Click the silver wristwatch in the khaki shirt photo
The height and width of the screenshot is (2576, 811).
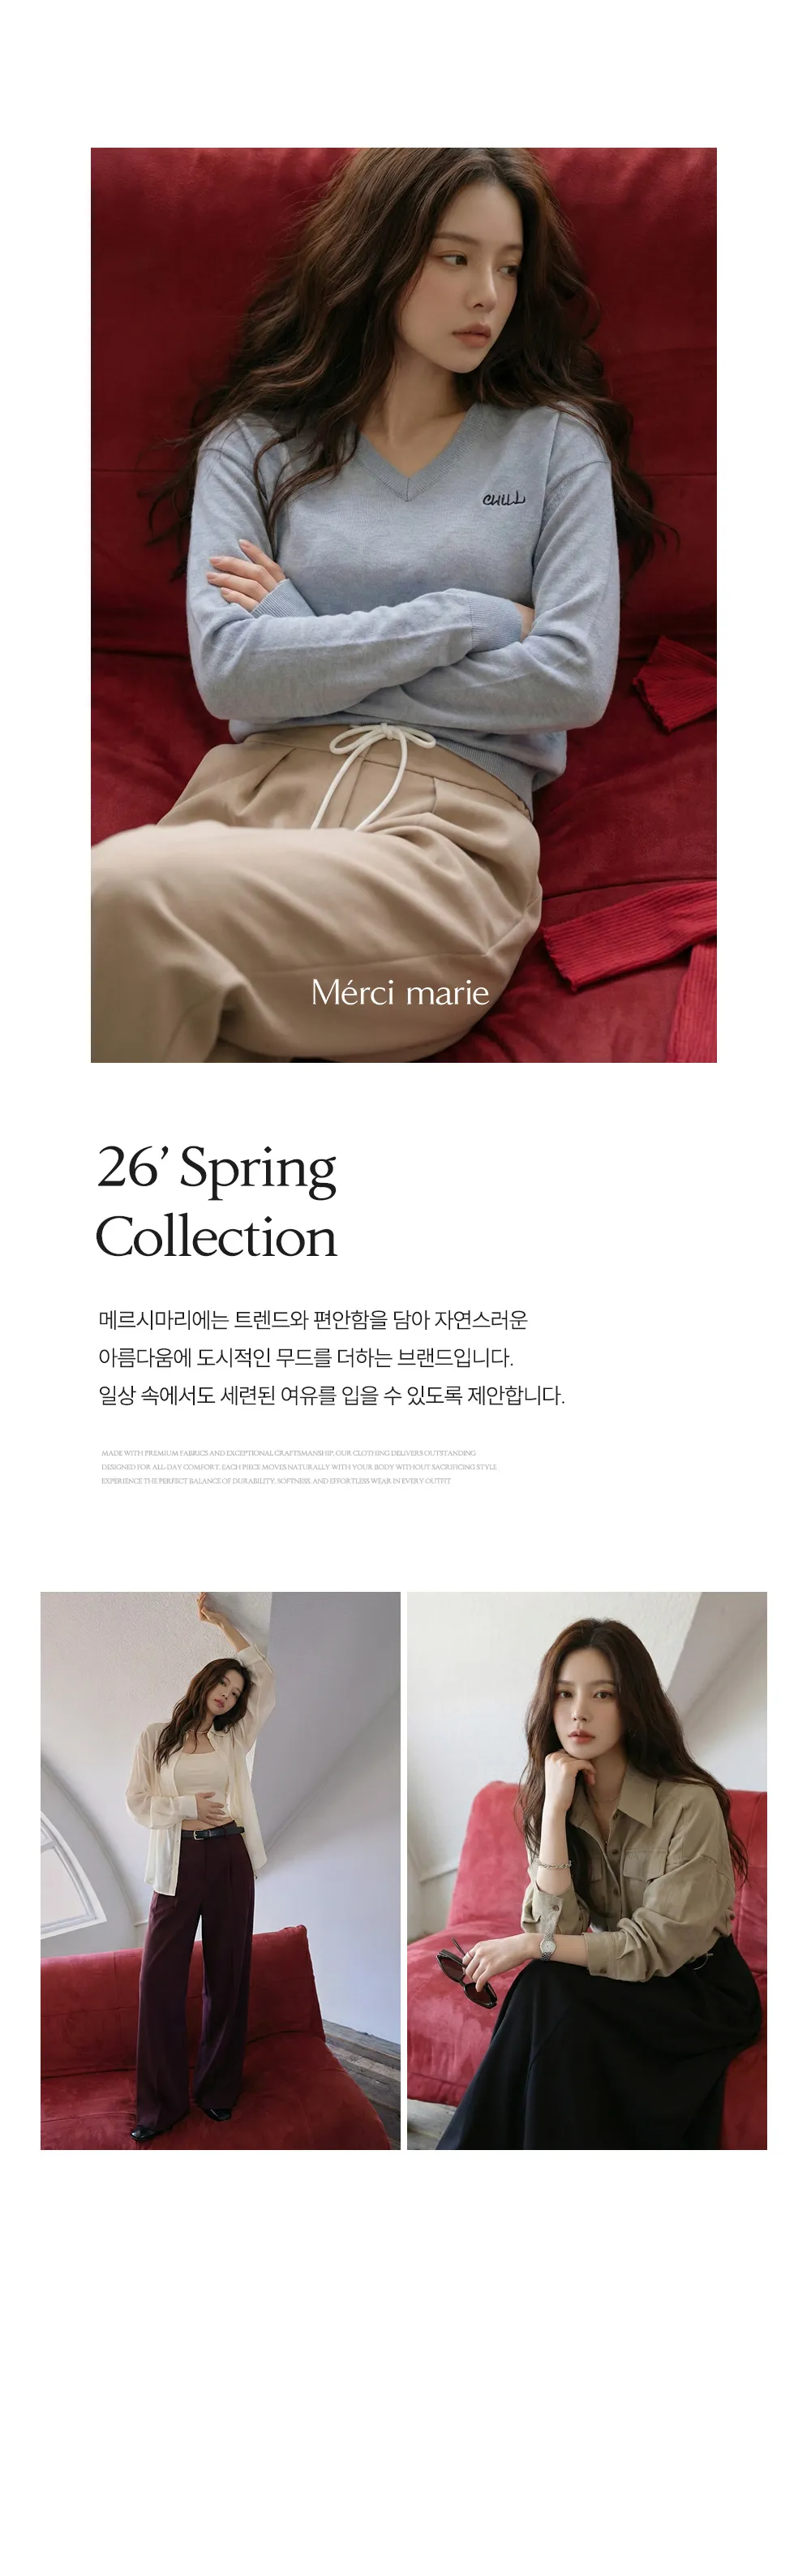click(x=547, y=1944)
